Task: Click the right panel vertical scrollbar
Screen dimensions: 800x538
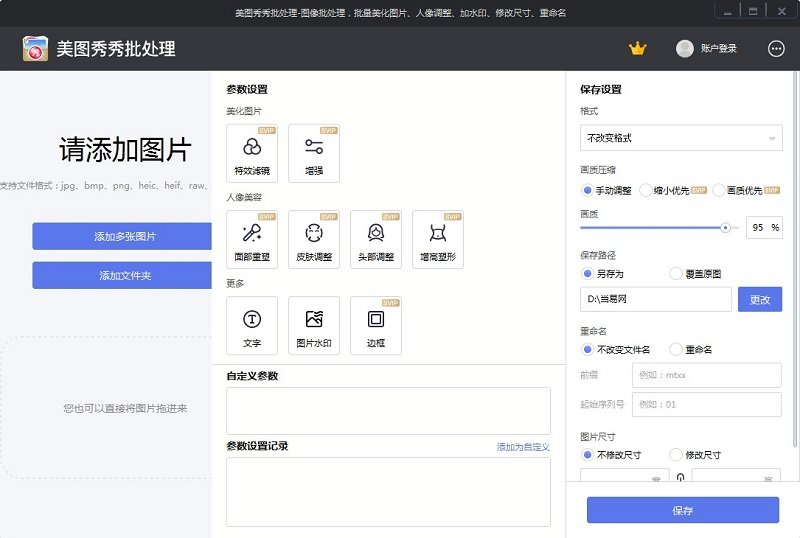Action: click(x=794, y=259)
